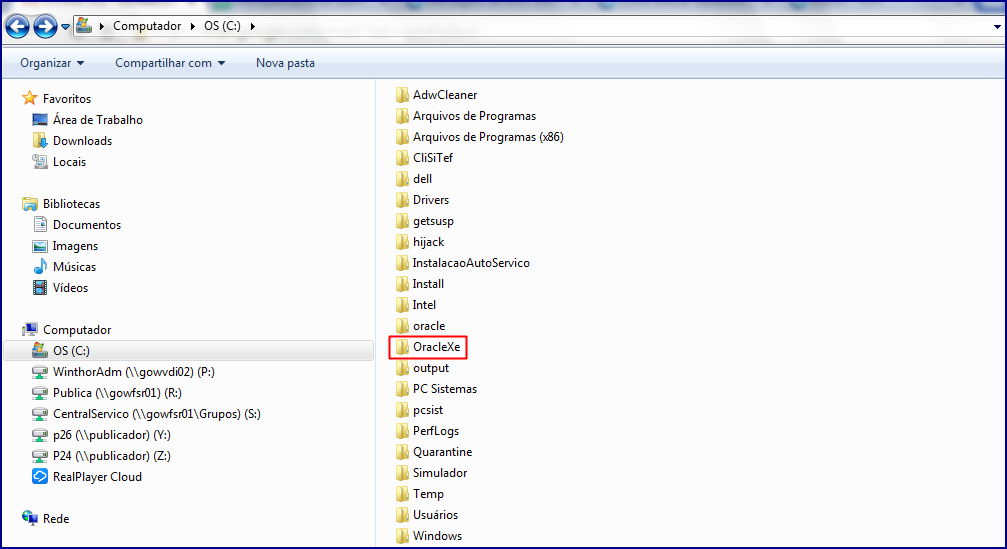Click the Windows folder icon
1007x549 pixels.
[x=403, y=536]
